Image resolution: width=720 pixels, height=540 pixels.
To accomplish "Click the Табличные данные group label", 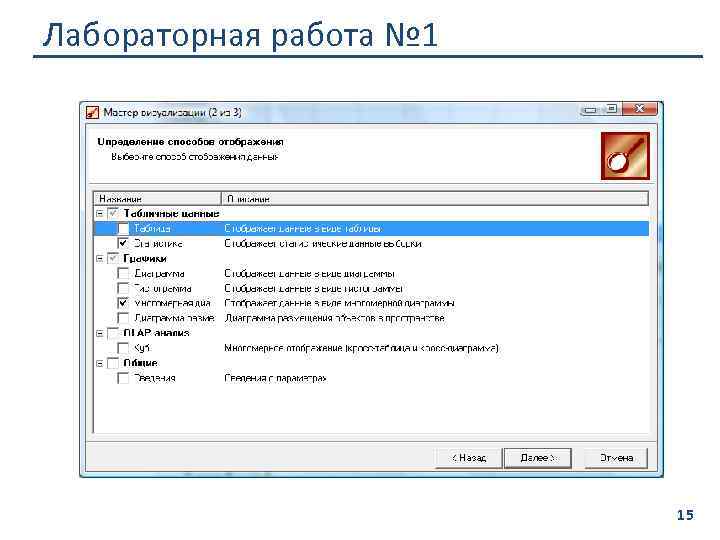I will 171,214.
